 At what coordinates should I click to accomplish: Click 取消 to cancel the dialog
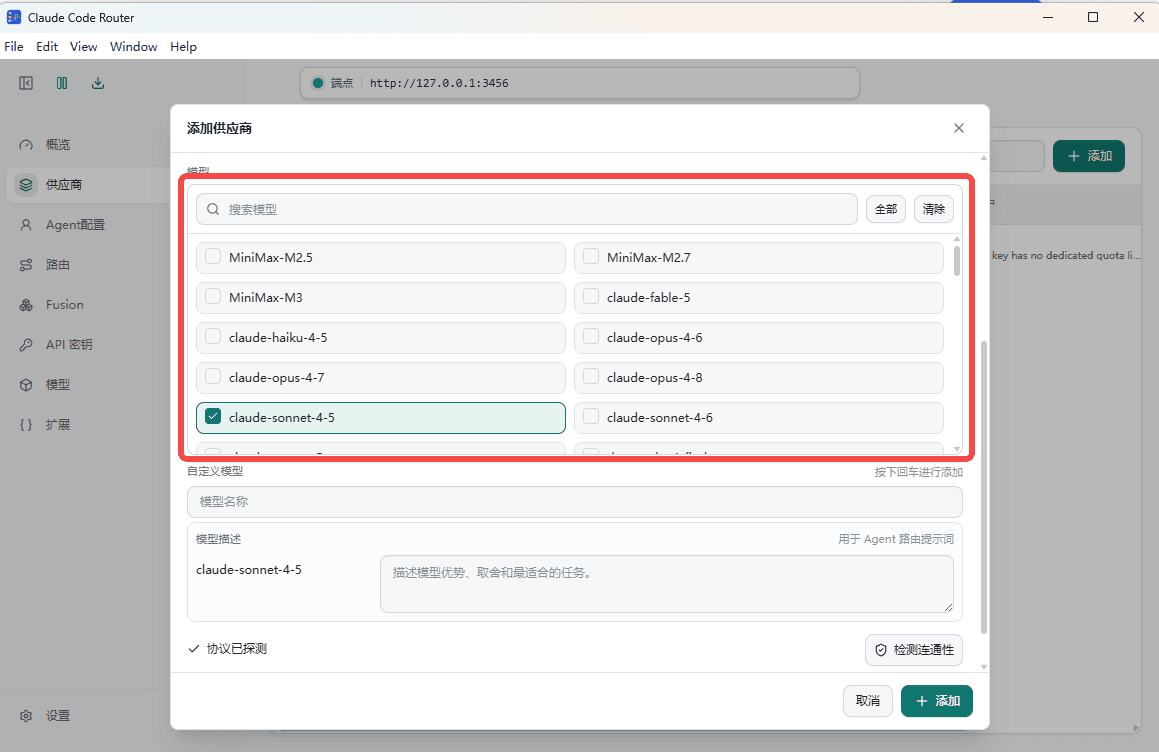pyautogui.click(x=868, y=701)
